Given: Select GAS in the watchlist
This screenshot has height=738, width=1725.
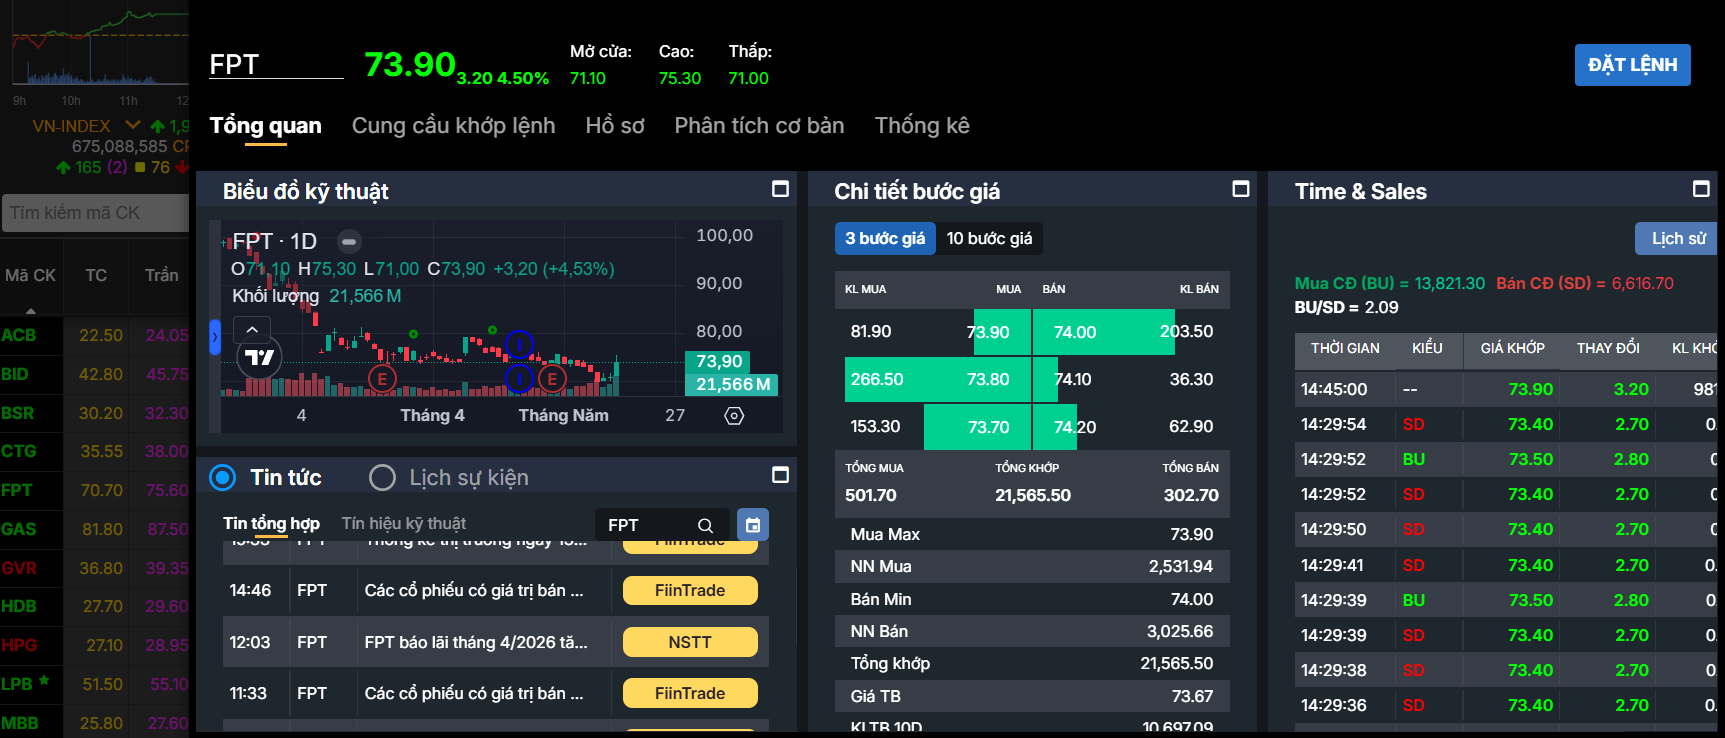Looking at the screenshot, I should pos(19,529).
